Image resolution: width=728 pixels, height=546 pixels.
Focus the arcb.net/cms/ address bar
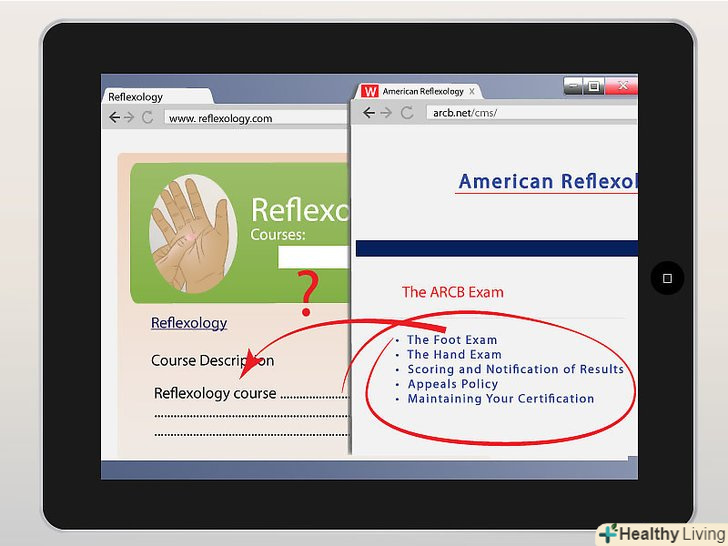[x=532, y=113]
